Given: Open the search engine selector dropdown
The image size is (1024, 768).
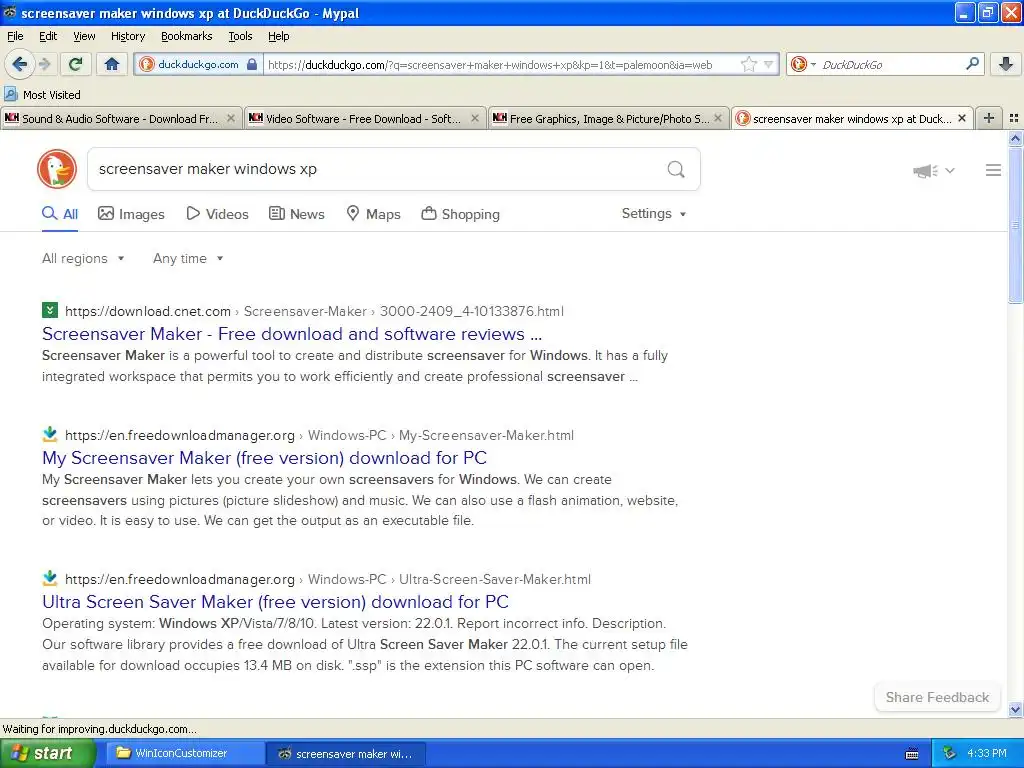Looking at the screenshot, I should click(x=803, y=64).
